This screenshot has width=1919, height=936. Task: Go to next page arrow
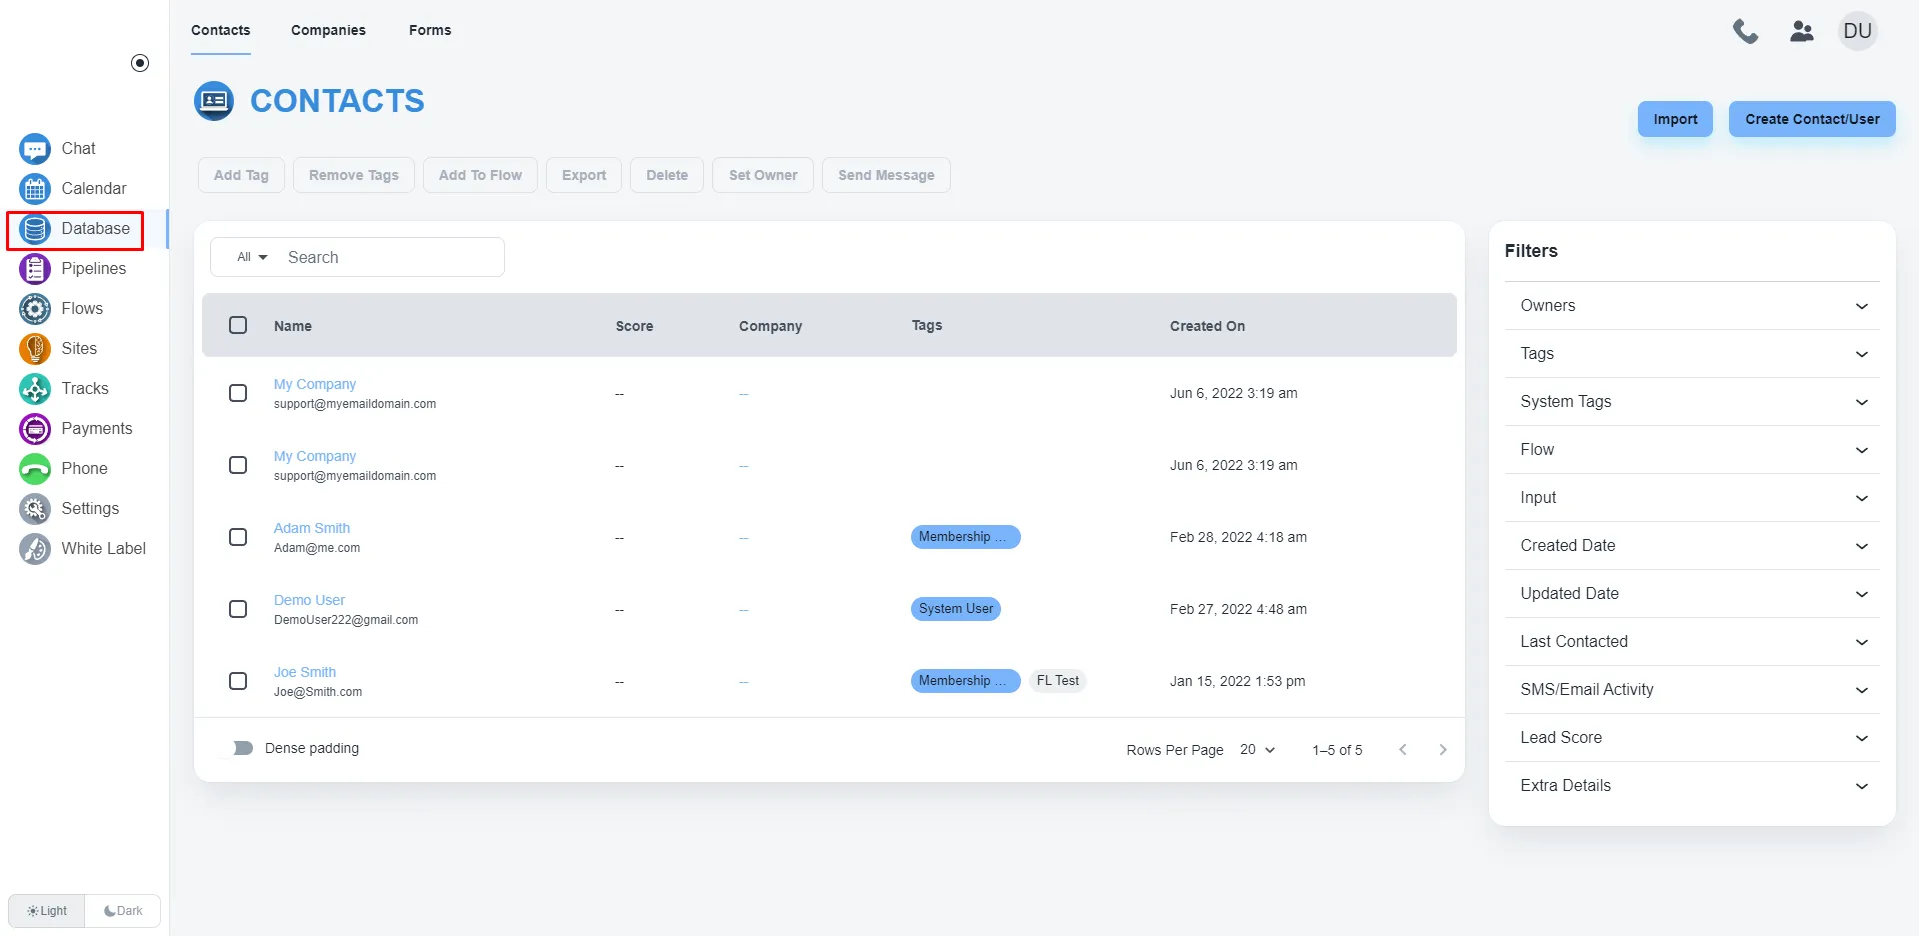(1443, 750)
